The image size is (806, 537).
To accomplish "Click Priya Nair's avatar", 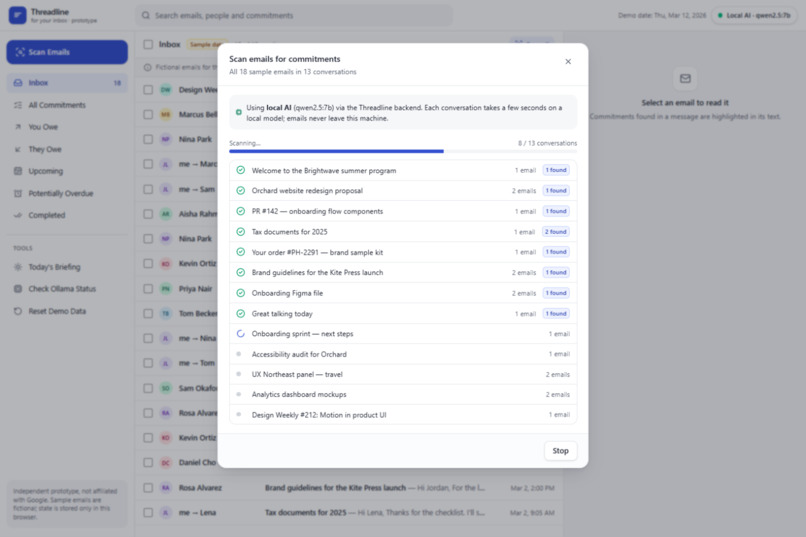I will click(166, 289).
